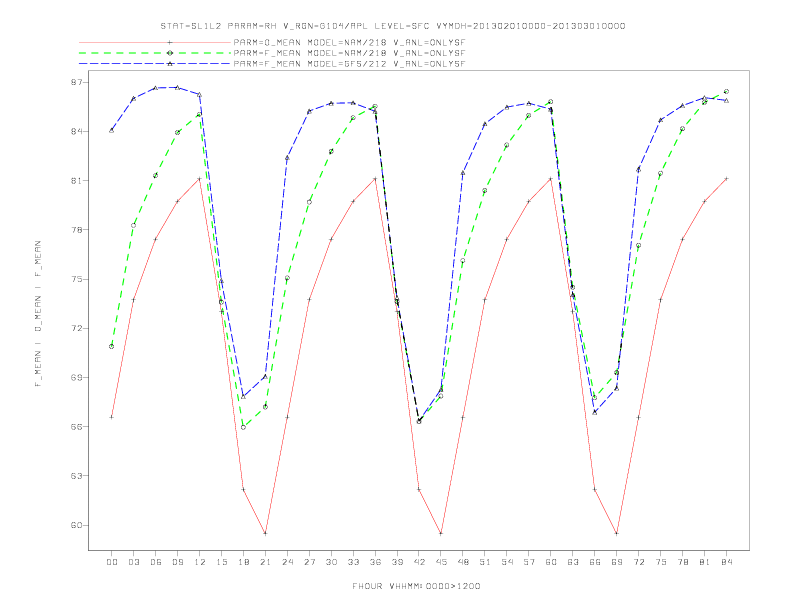Click x-axis forecast hour label 45
Screen dimensions: 792x612
[441, 562]
